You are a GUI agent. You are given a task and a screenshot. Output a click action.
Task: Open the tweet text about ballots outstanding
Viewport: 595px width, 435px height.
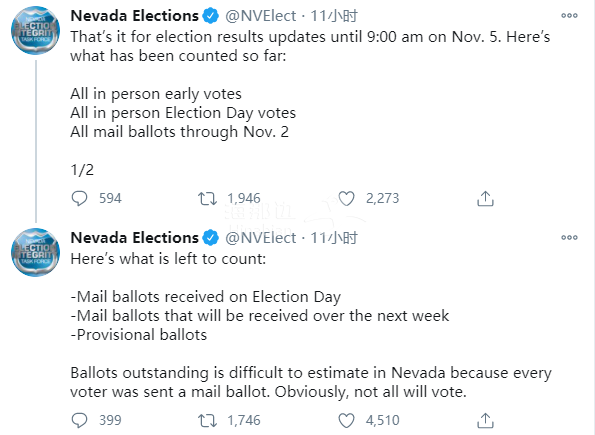point(311,382)
